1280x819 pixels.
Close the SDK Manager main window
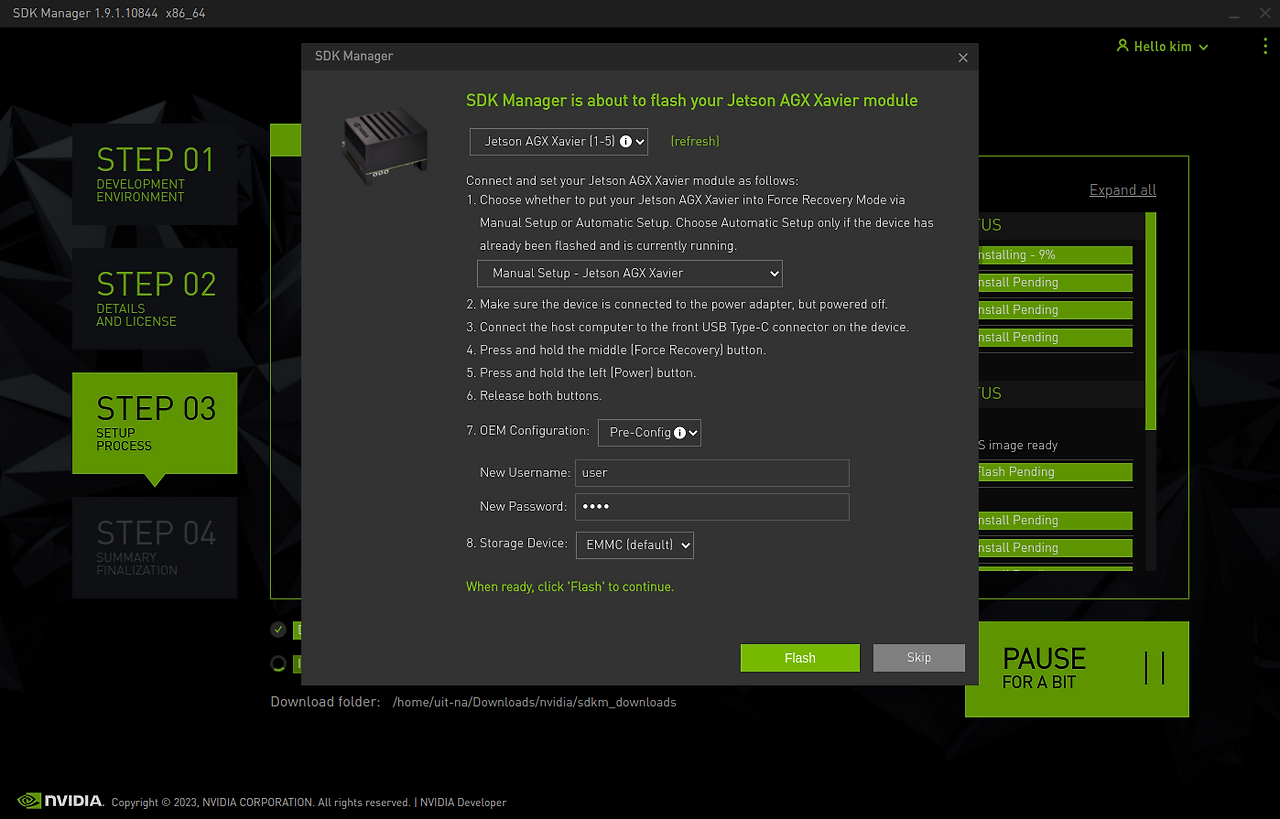coord(1263,13)
